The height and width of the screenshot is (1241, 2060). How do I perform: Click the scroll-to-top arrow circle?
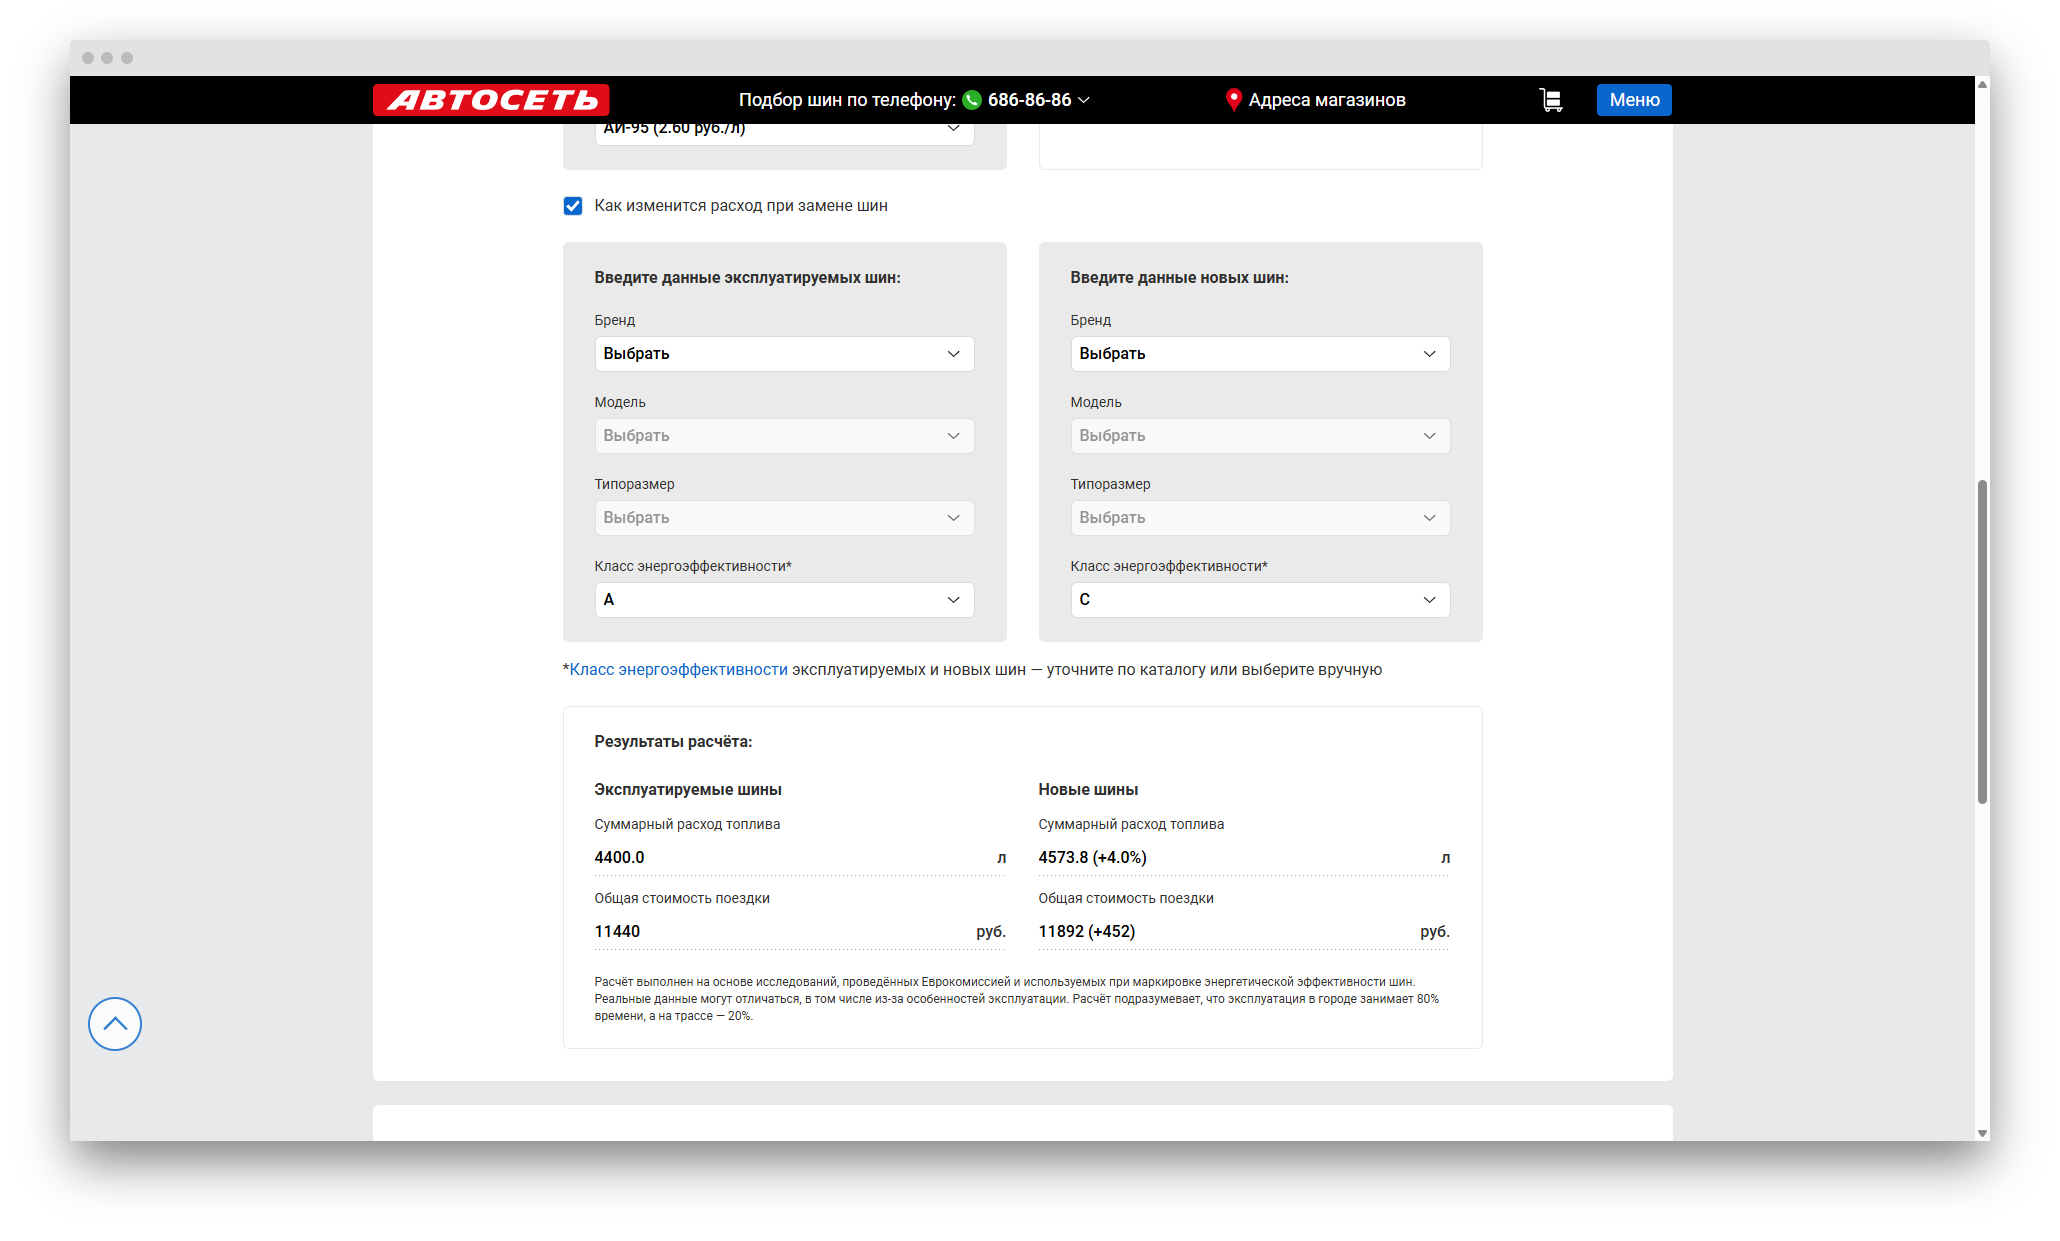[115, 1023]
